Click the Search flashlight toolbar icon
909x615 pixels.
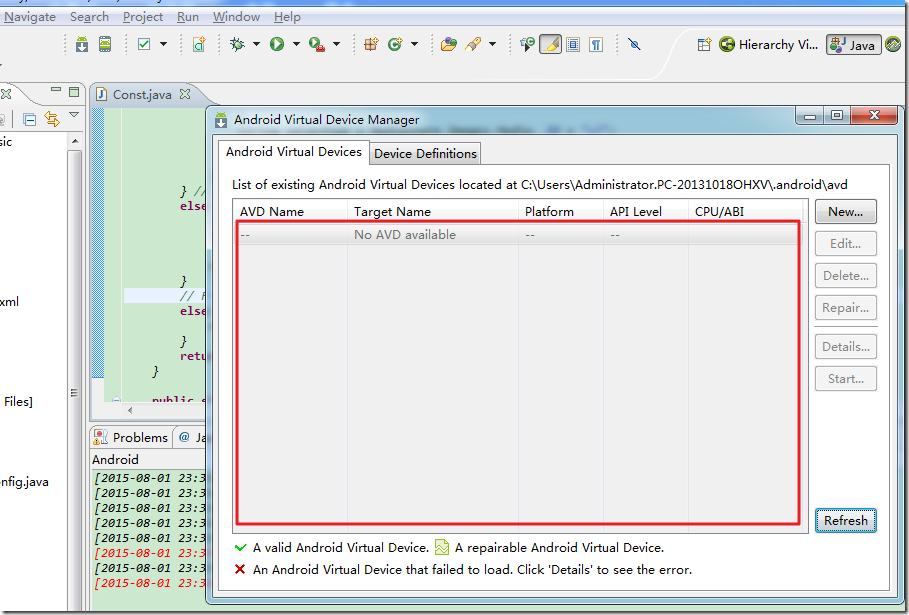[x=473, y=44]
